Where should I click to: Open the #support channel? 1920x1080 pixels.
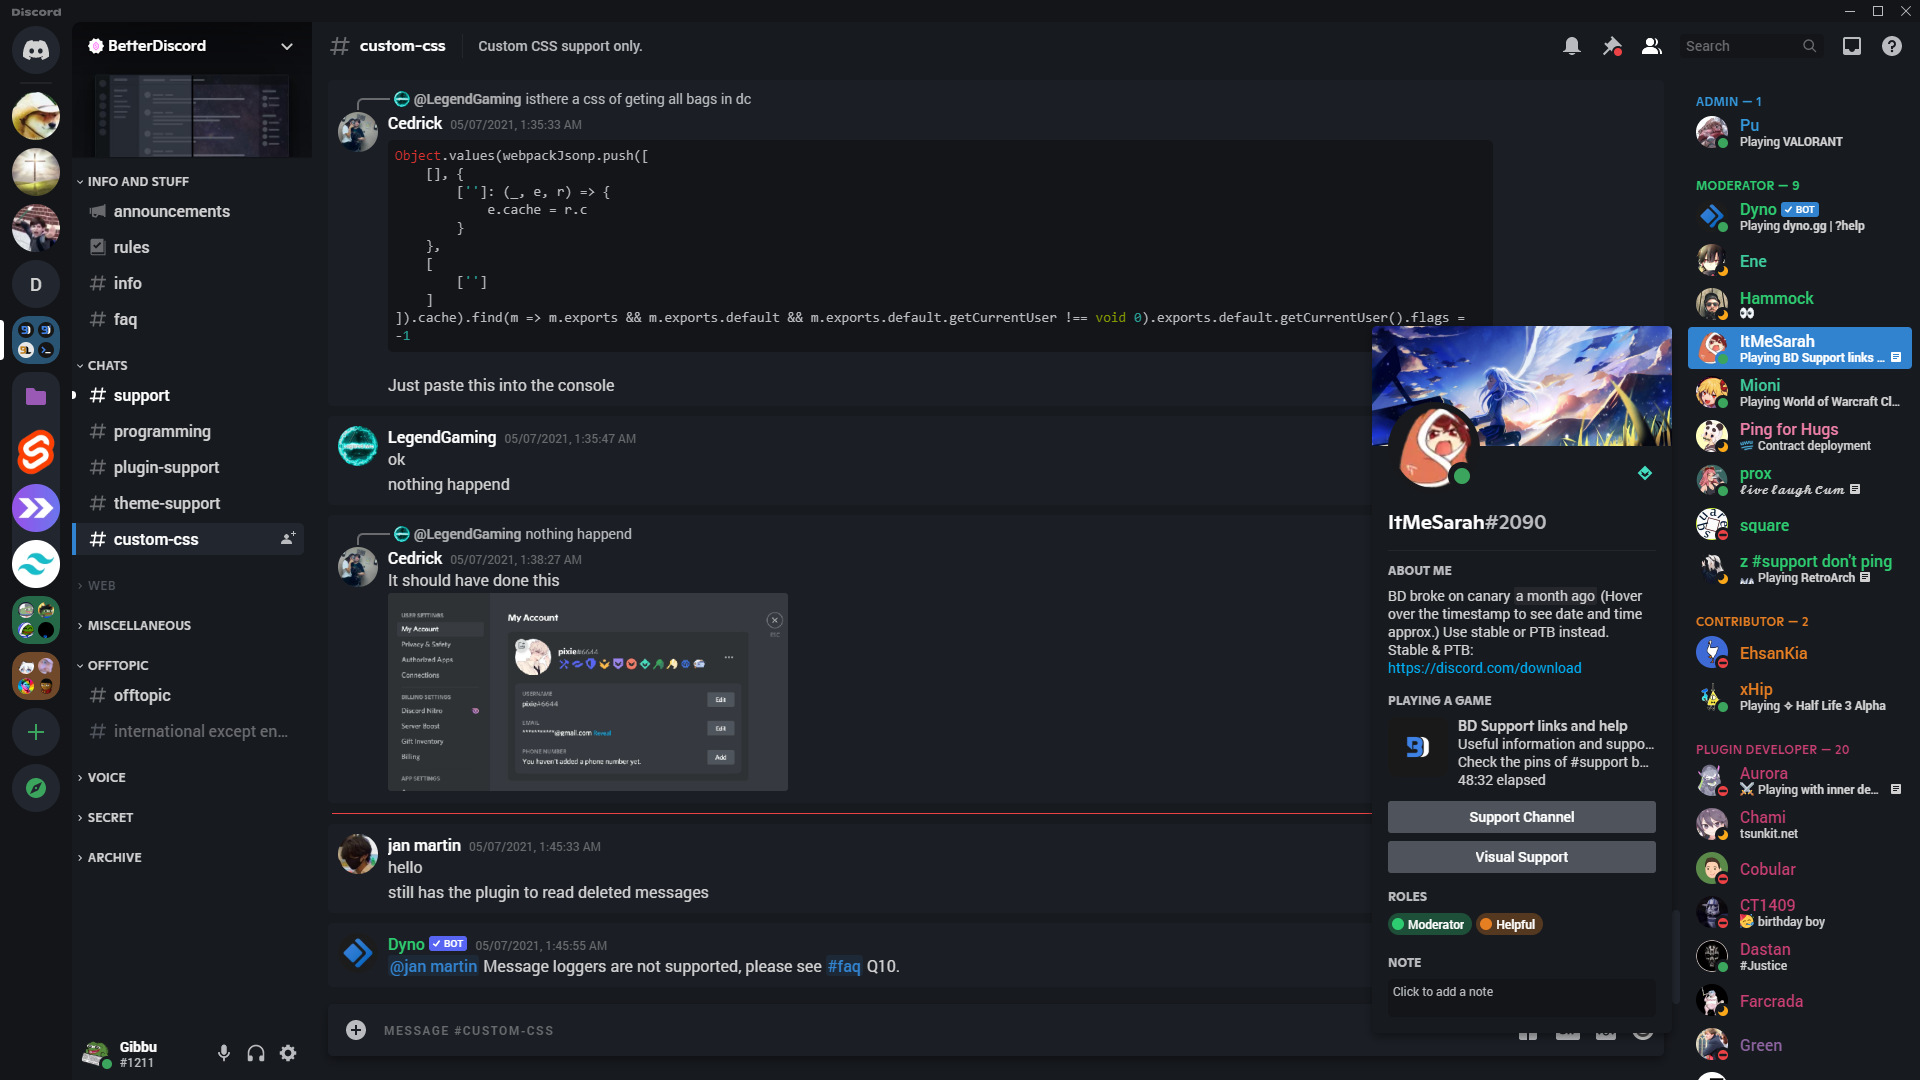tap(141, 394)
